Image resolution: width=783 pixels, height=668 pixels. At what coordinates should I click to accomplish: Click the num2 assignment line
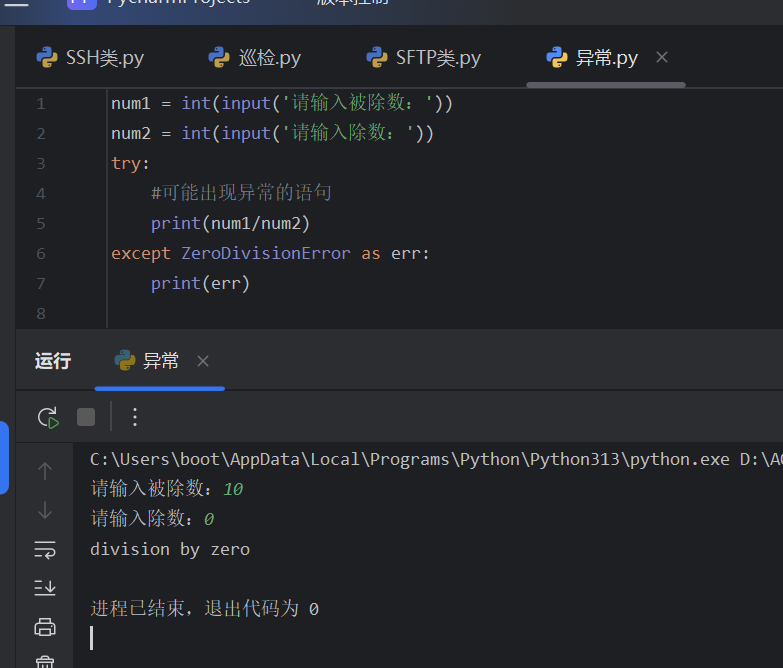272,133
